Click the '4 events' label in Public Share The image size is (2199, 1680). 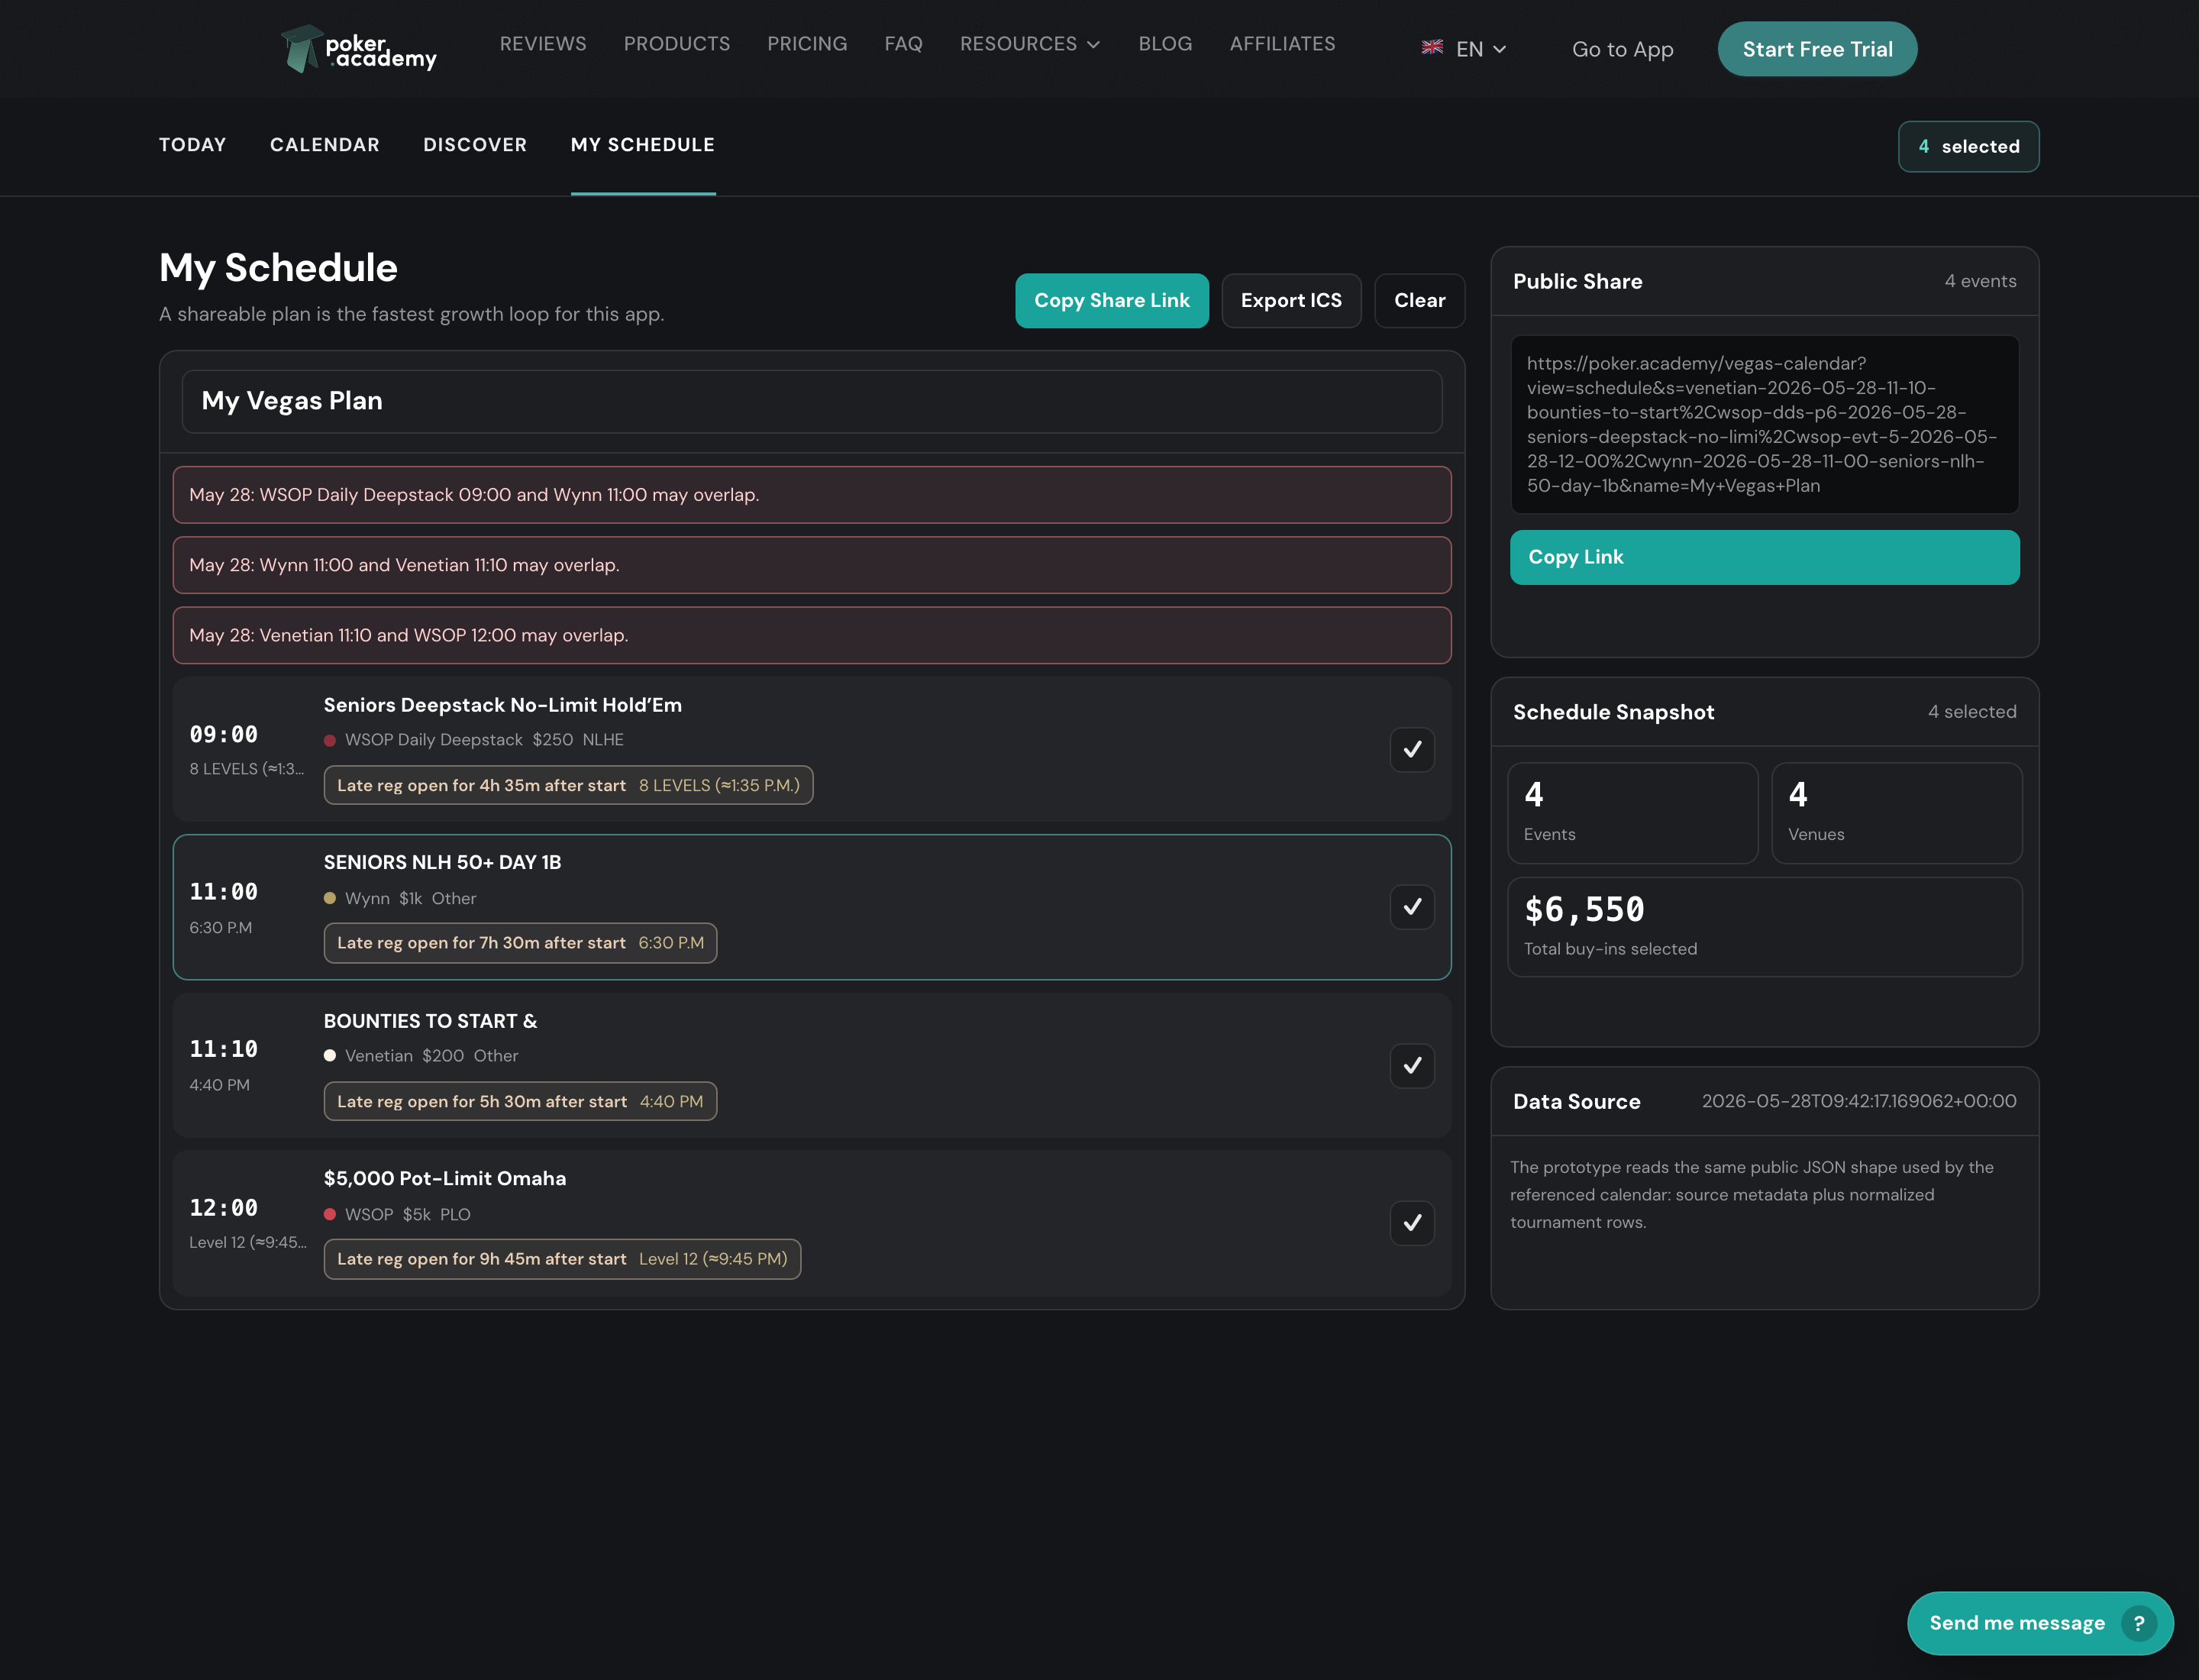point(1980,281)
